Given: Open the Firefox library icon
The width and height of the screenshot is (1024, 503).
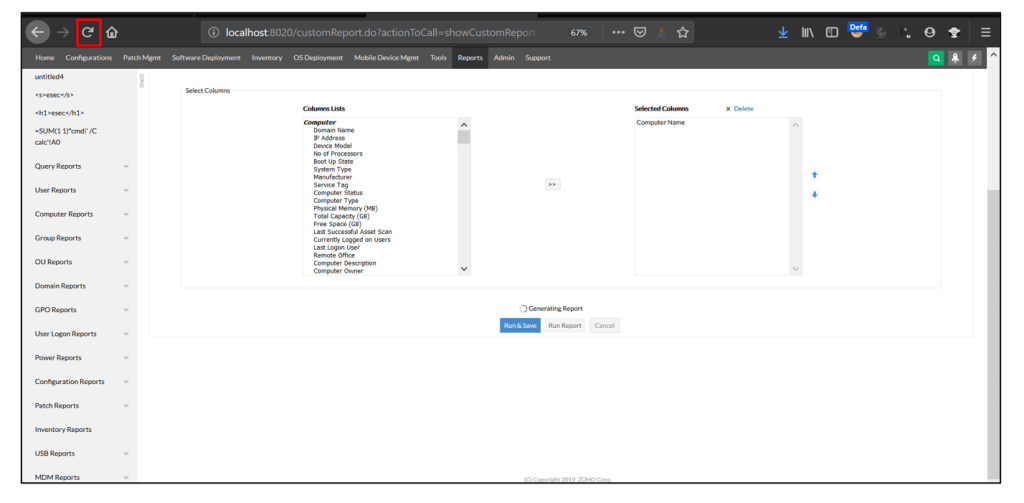Looking at the screenshot, I should [808, 32].
